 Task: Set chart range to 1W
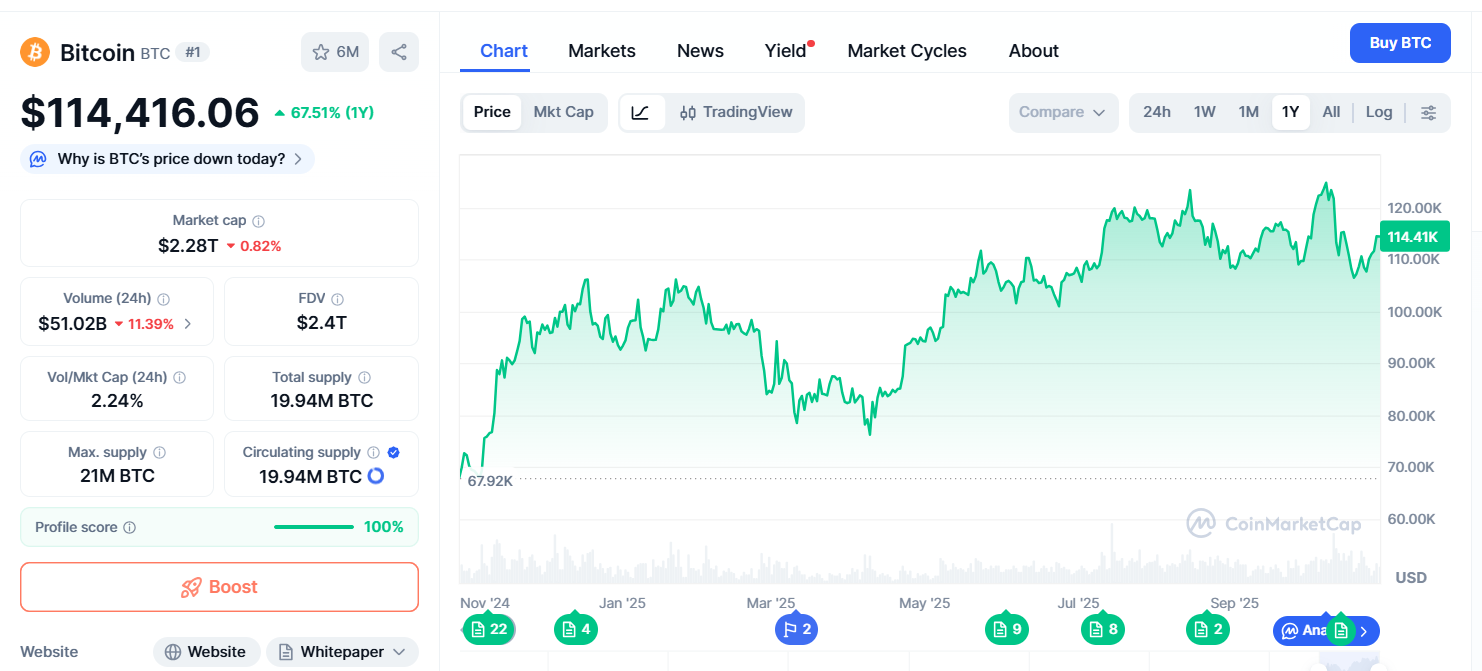click(x=1205, y=112)
